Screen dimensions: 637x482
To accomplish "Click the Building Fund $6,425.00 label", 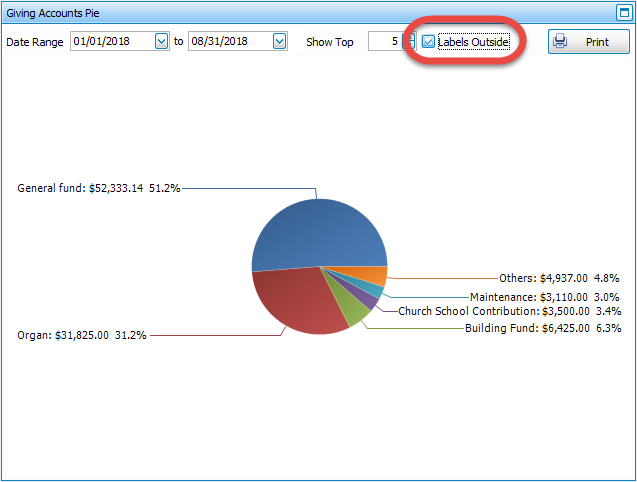I will tap(543, 328).
